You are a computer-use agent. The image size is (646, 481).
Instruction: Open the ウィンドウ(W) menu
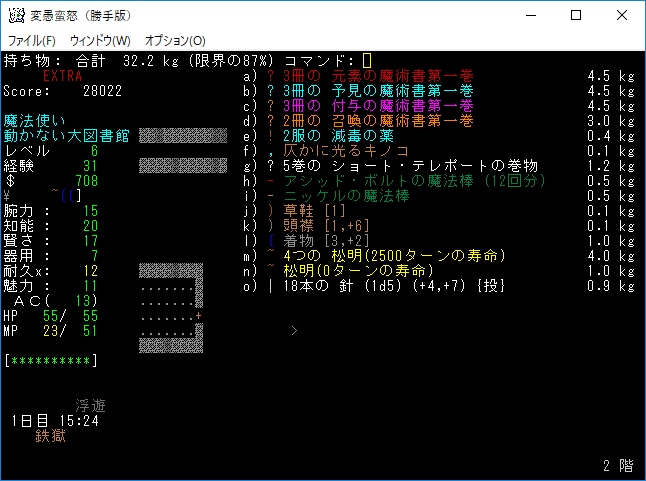click(100, 40)
